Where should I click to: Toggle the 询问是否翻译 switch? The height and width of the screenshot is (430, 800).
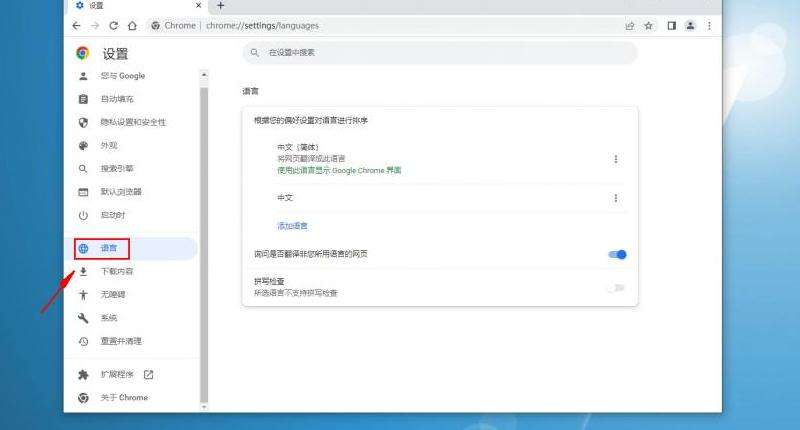coord(617,254)
